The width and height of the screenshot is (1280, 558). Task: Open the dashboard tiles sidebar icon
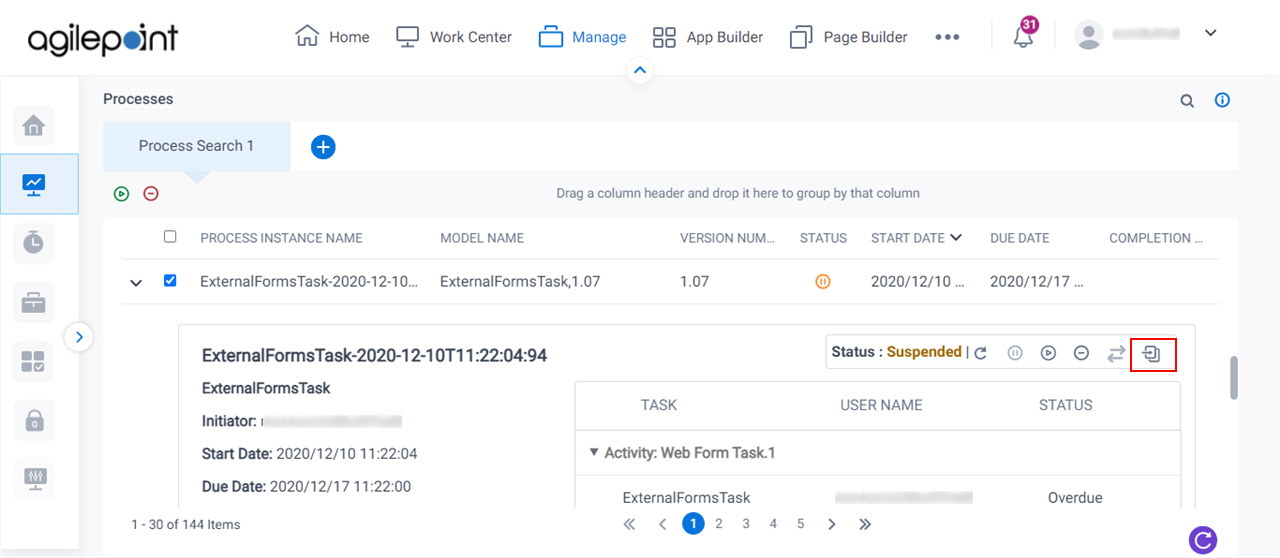(34, 361)
